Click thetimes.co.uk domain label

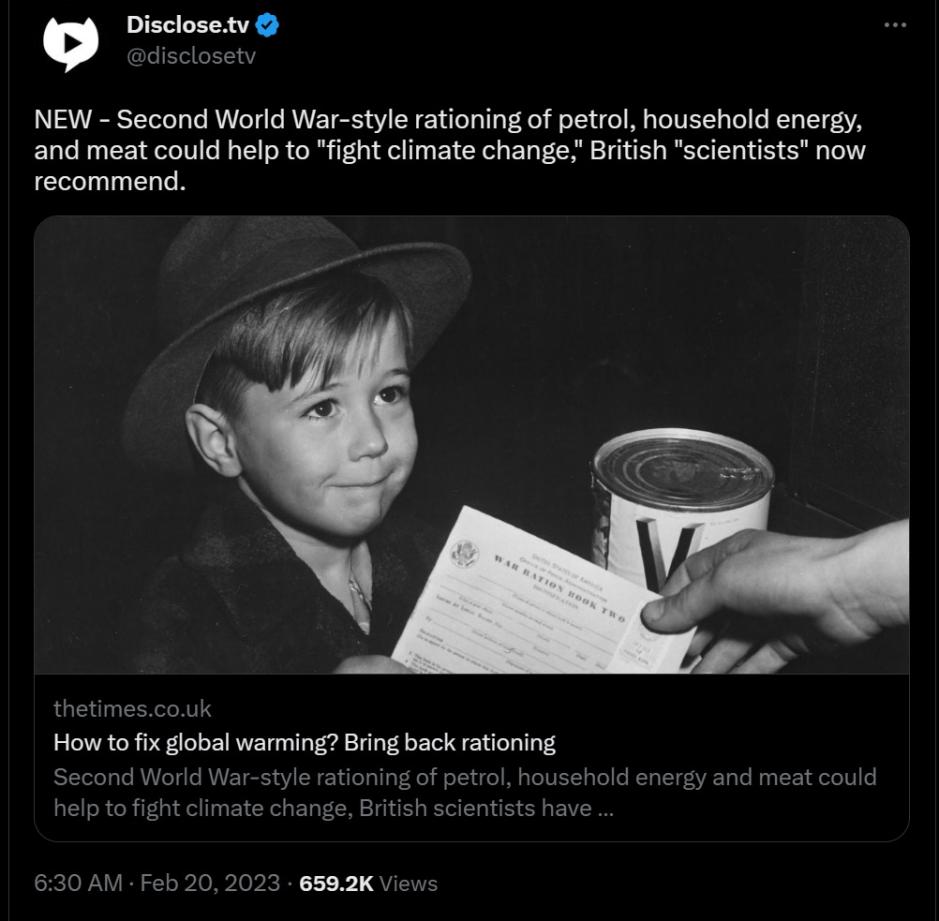tap(132, 709)
